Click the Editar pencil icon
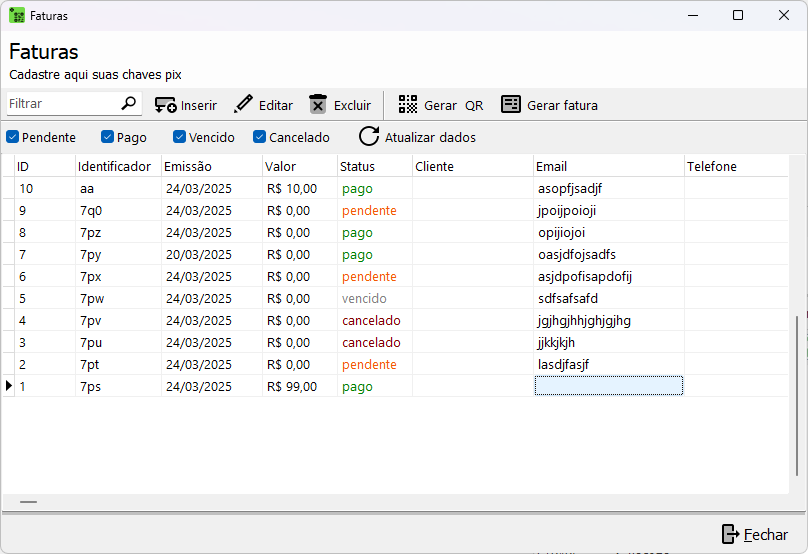The height and width of the screenshot is (554, 808). [243, 105]
